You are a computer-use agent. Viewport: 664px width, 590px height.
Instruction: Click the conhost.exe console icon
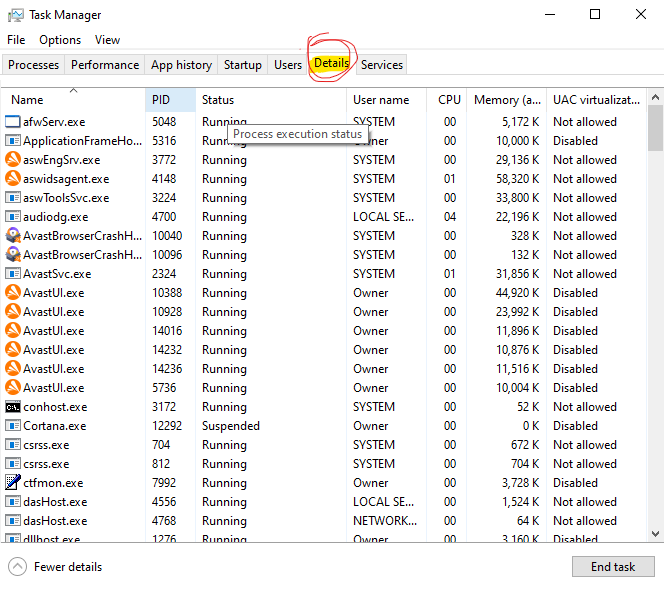coord(13,407)
